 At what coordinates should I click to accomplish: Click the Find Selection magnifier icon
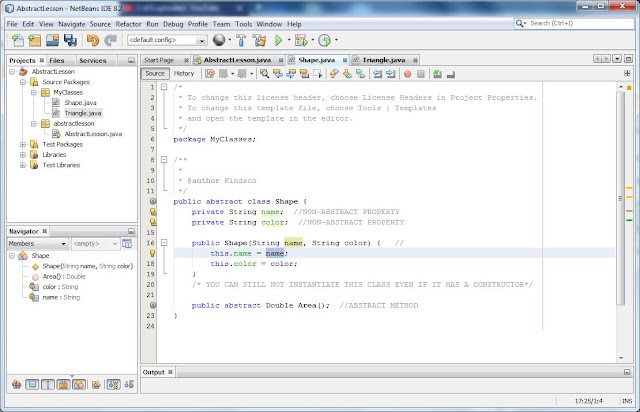coord(264,73)
